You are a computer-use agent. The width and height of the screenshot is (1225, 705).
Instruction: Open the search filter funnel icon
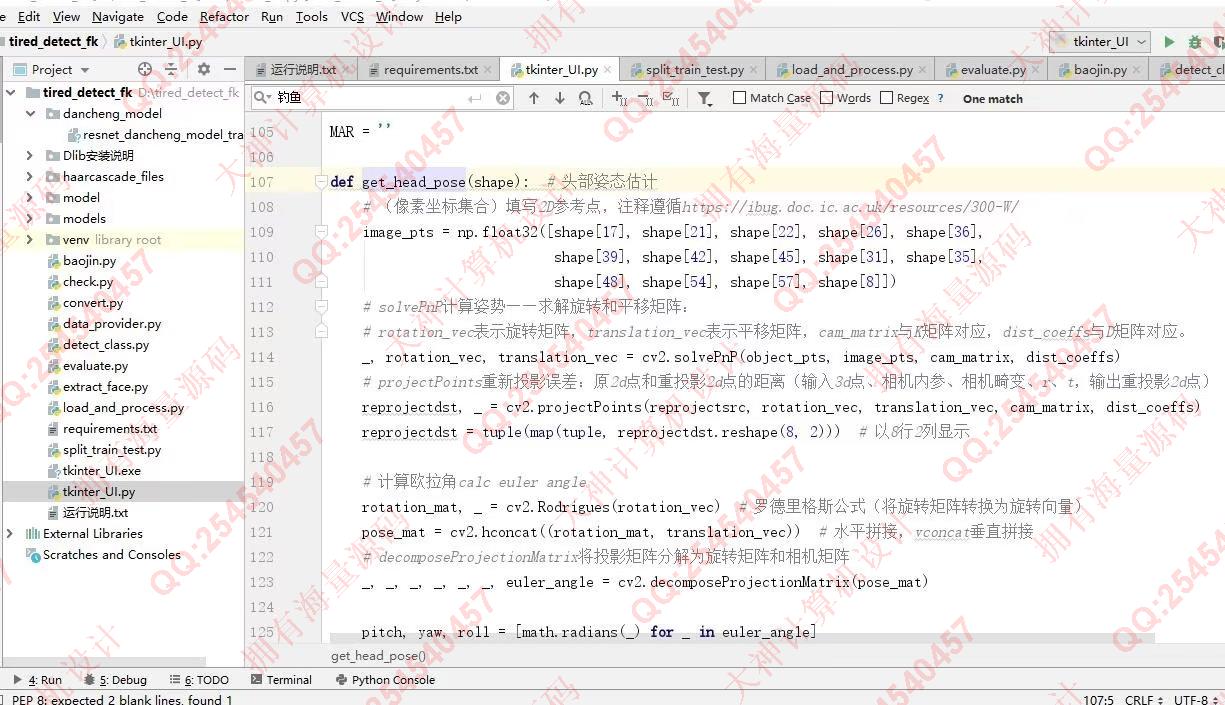click(x=705, y=98)
